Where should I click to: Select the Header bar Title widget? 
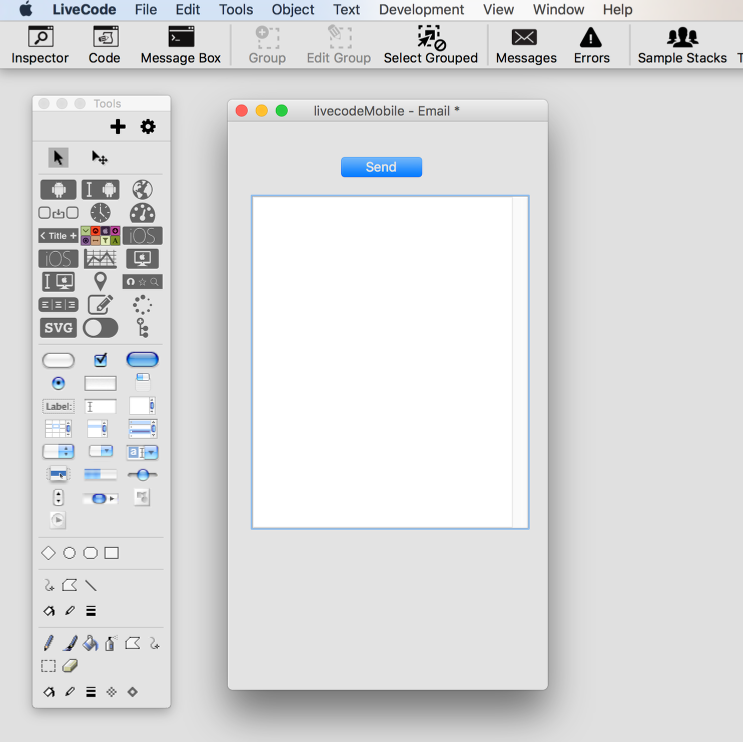(x=58, y=235)
